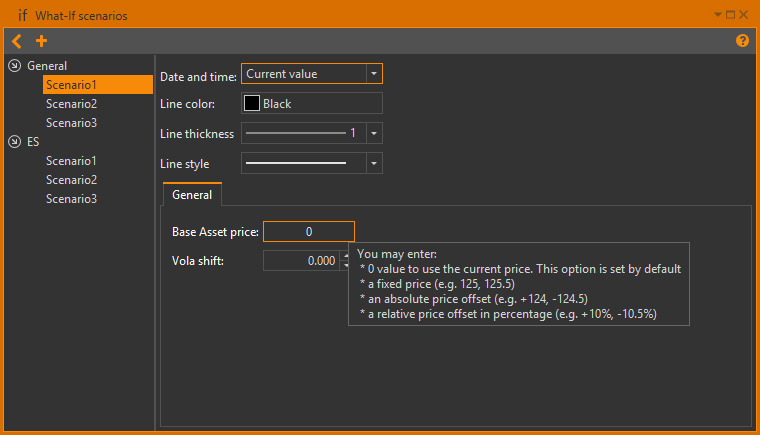Click the black Line color swatch
The image size is (760, 435).
(252, 104)
